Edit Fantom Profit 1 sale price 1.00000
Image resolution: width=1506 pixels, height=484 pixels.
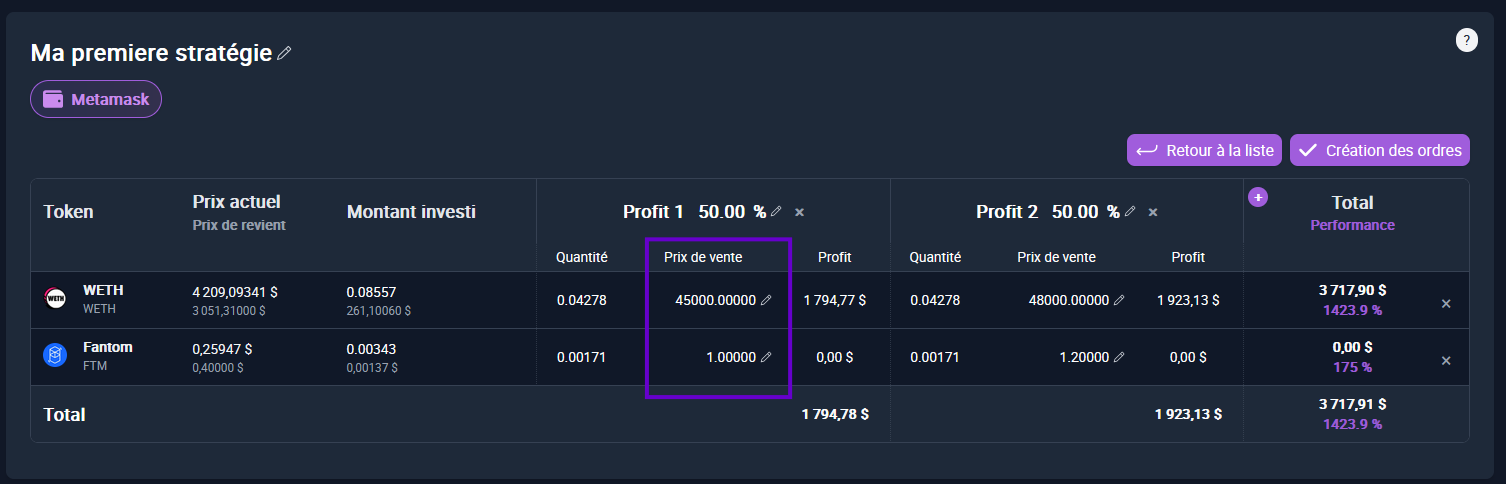(x=766, y=357)
